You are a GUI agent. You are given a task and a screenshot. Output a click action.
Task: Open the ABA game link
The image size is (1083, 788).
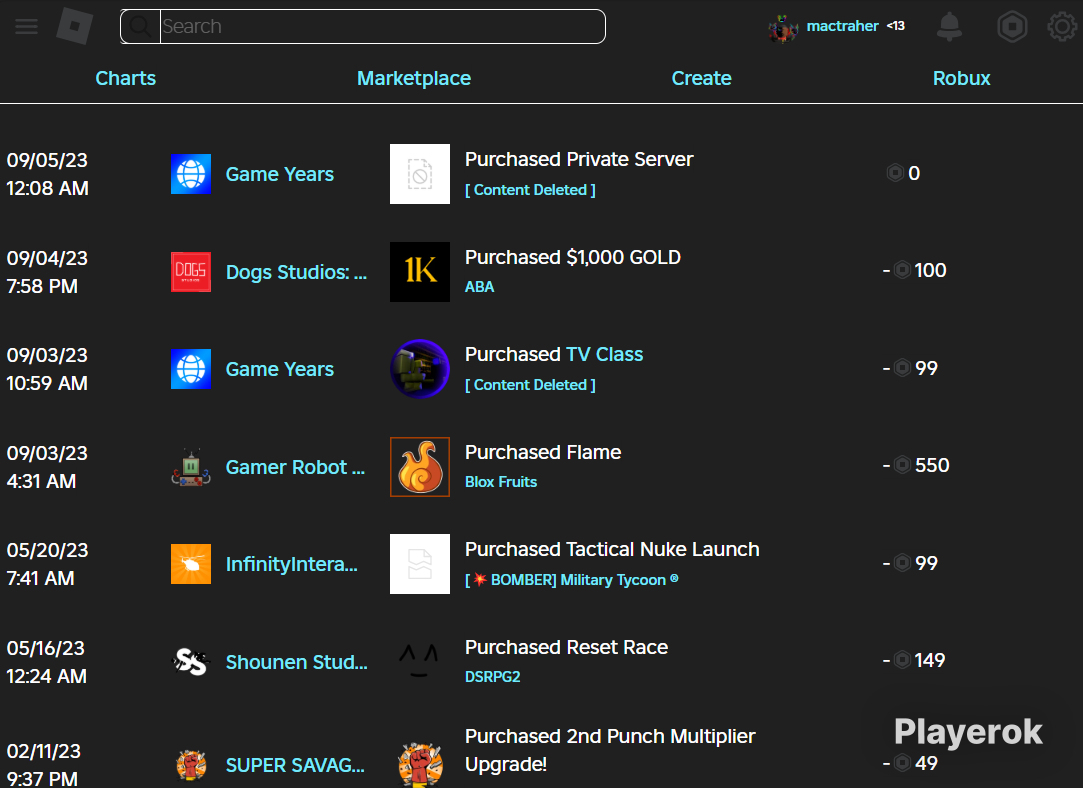[479, 287]
